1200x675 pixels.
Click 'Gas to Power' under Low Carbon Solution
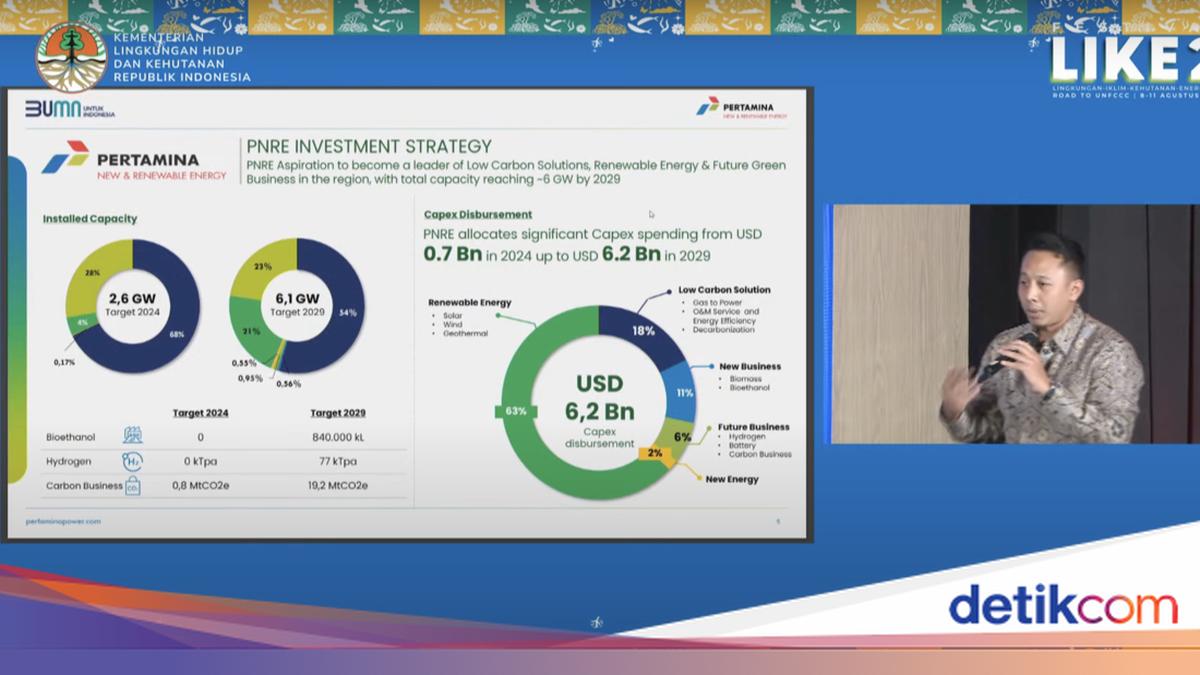click(717, 302)
